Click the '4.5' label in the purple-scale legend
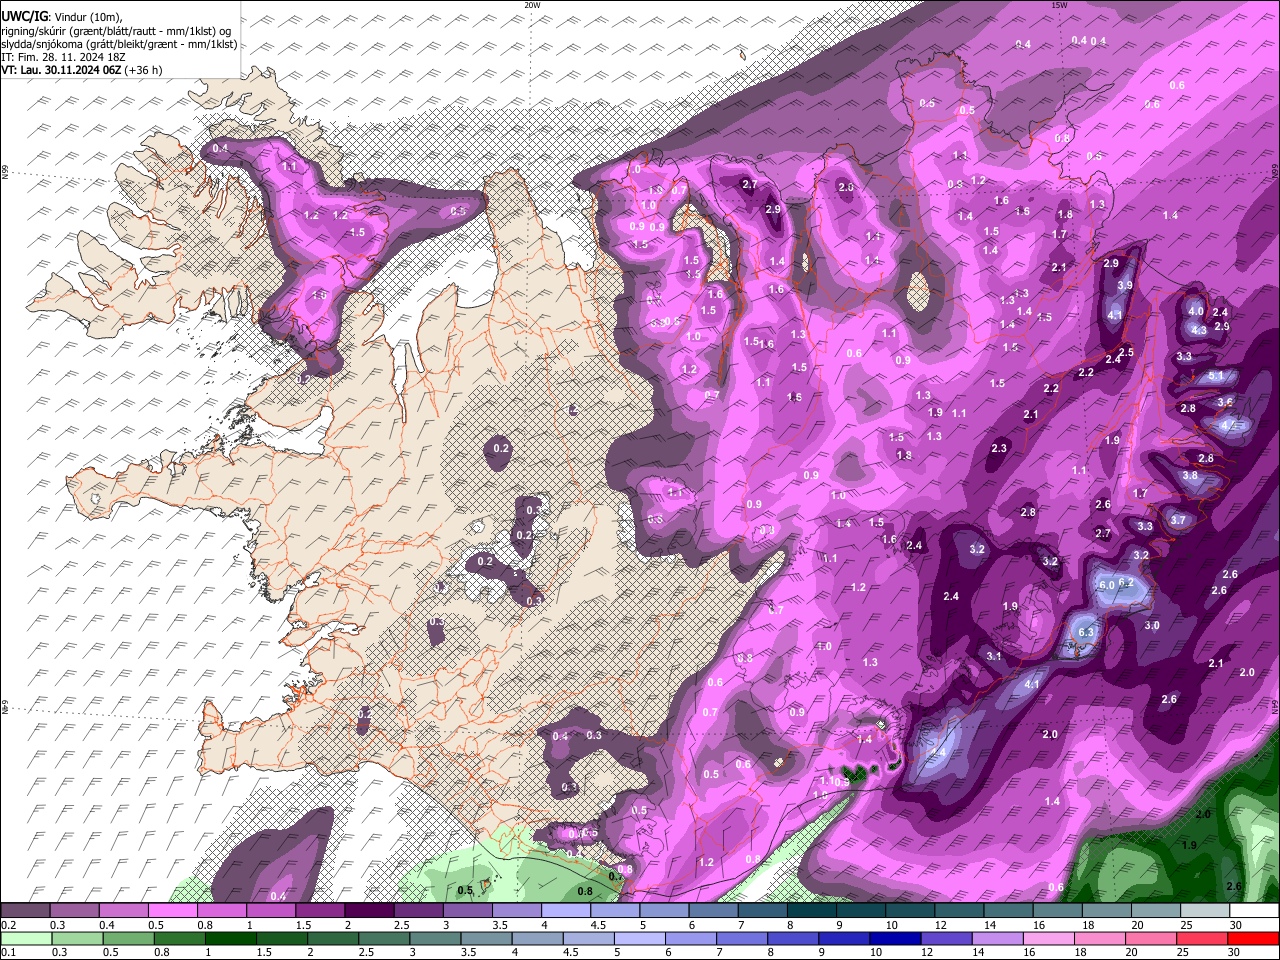The image size is (1280, 960). tap(598, 926)
